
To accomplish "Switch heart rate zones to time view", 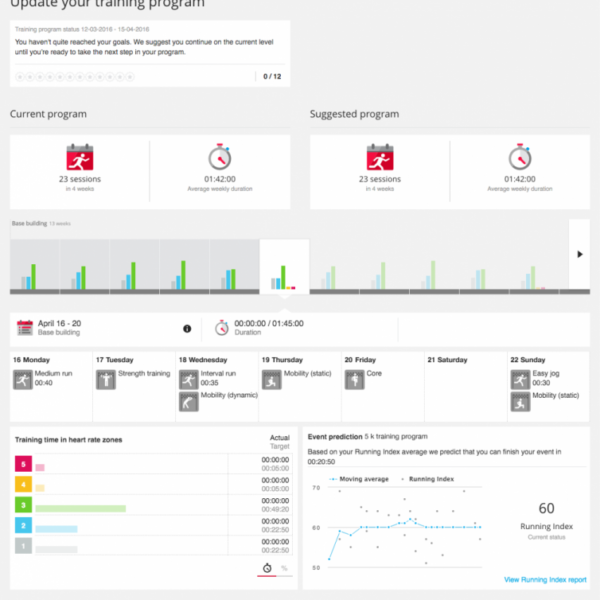I will [x=267, y=568].
